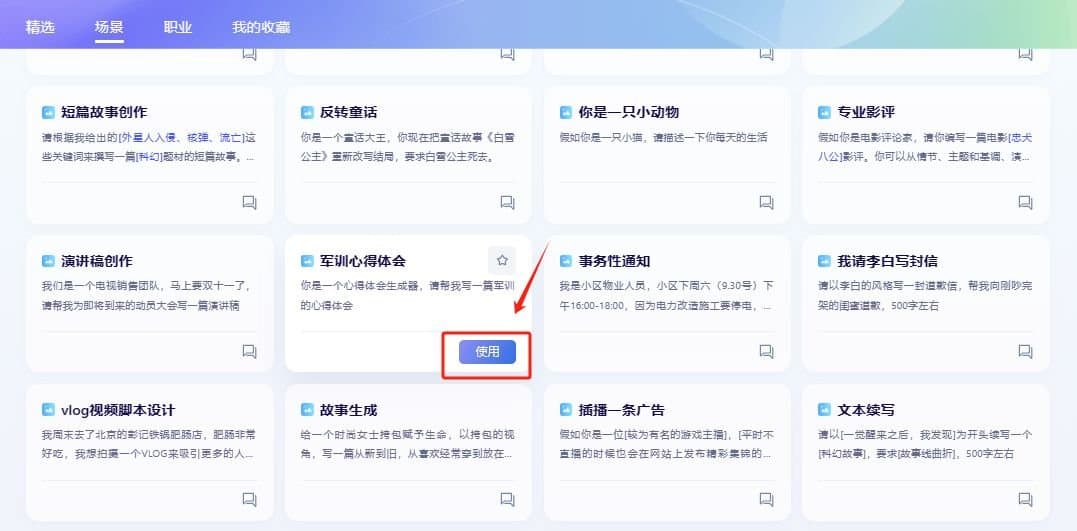Click the chat icon on 反转童话 card
The image size is (1077, 531).
coord(508,202)
